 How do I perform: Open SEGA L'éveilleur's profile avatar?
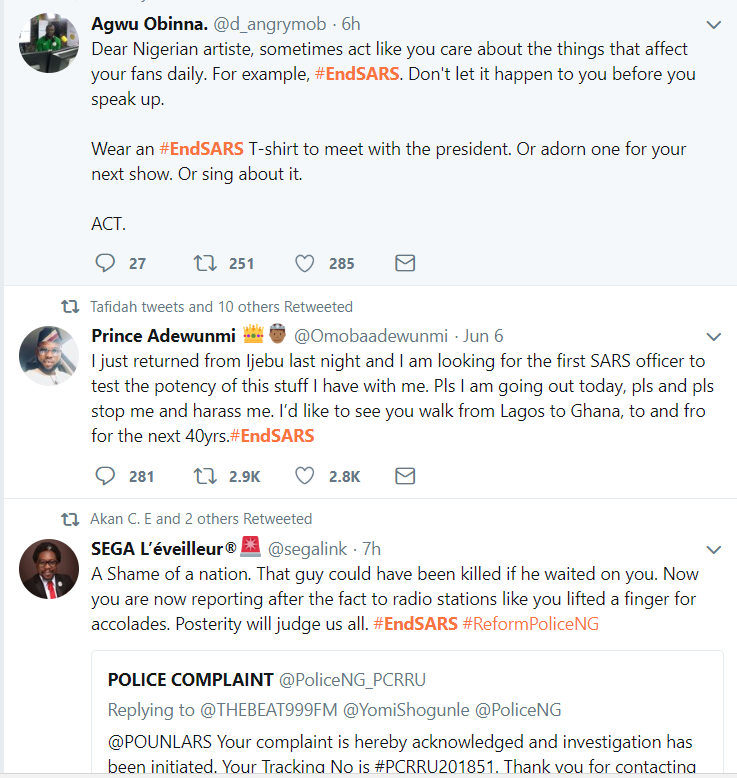pos(49,569)
